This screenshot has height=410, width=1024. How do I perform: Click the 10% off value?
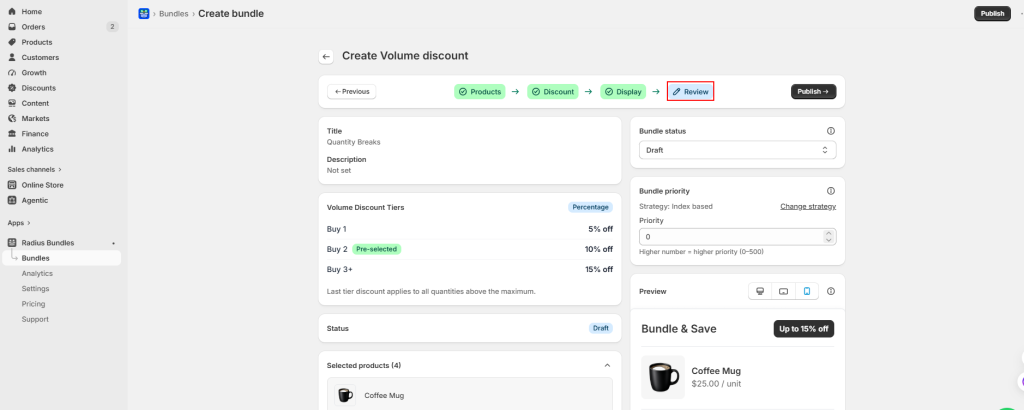click(599, 249)
